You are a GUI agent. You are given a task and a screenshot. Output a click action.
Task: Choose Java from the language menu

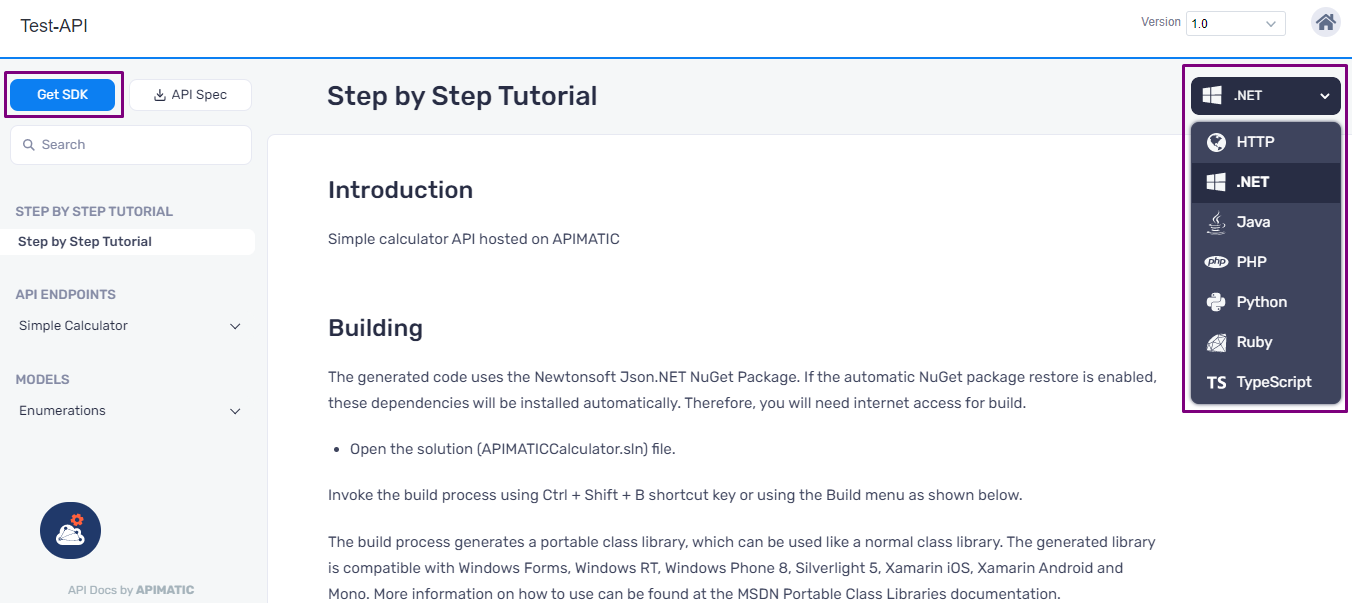click(1266, 222)
